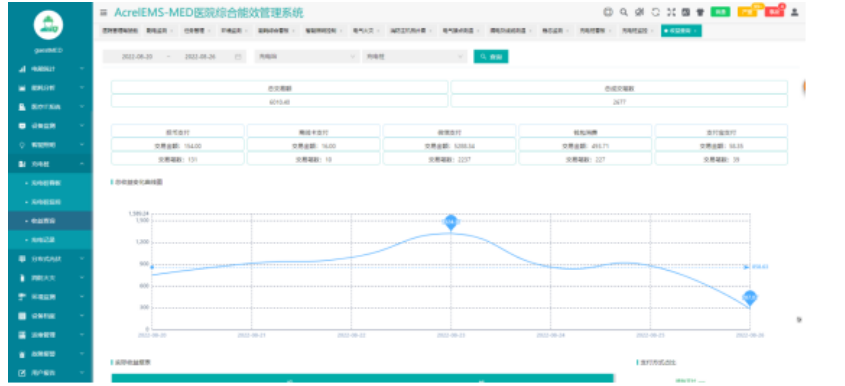Click the green alarm level badge
This screenshot has height=386, width=845.
pyautogui.click(x=720, y=12)
